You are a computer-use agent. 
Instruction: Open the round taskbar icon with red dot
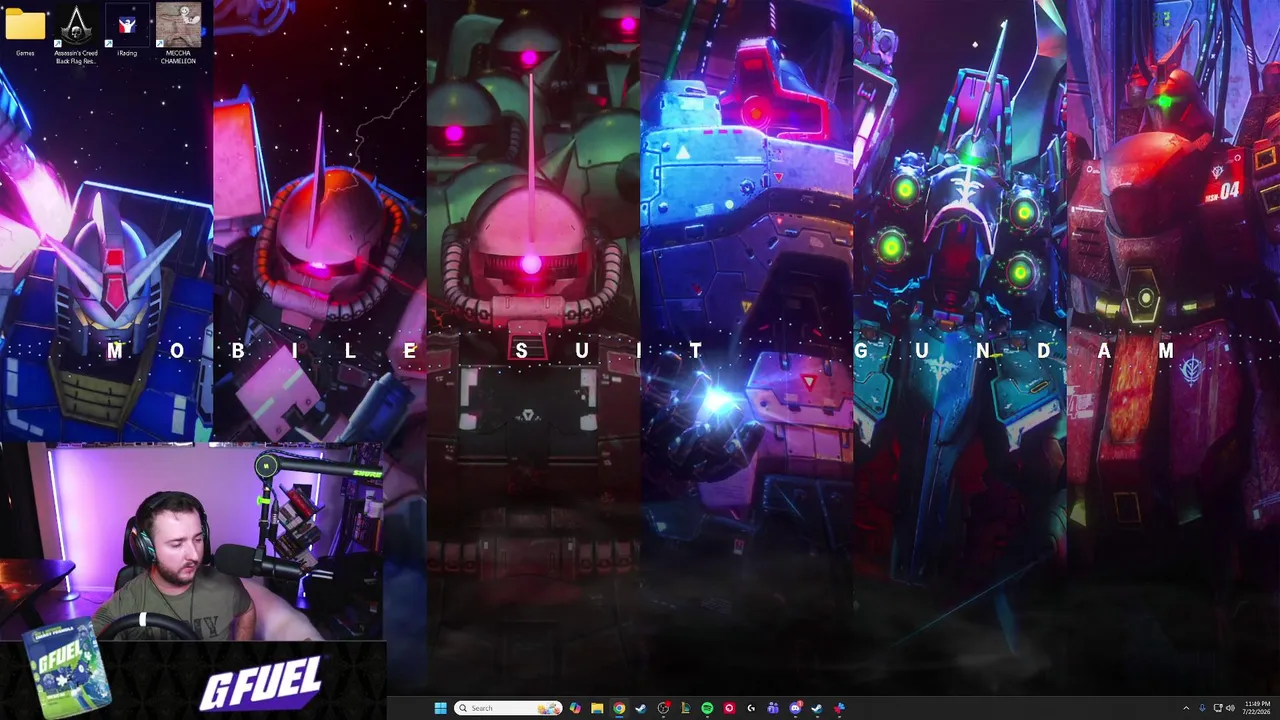point(663,708)
